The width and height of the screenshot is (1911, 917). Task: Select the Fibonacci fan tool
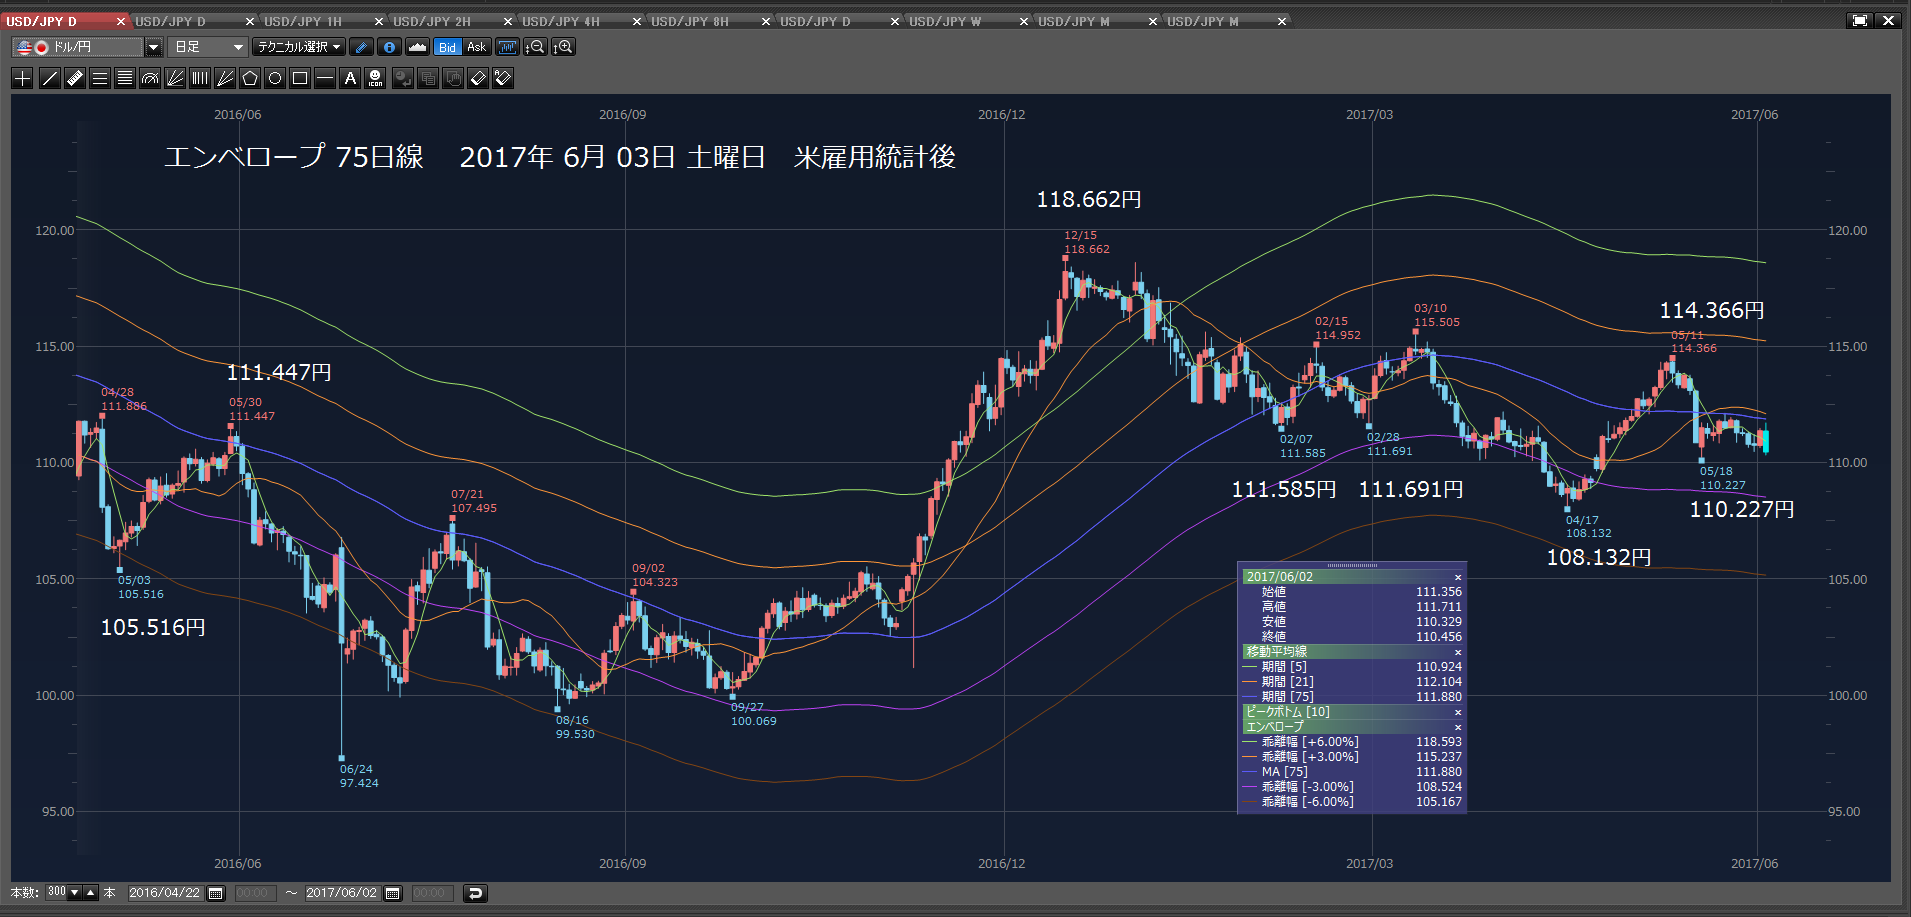pos(175,78)
